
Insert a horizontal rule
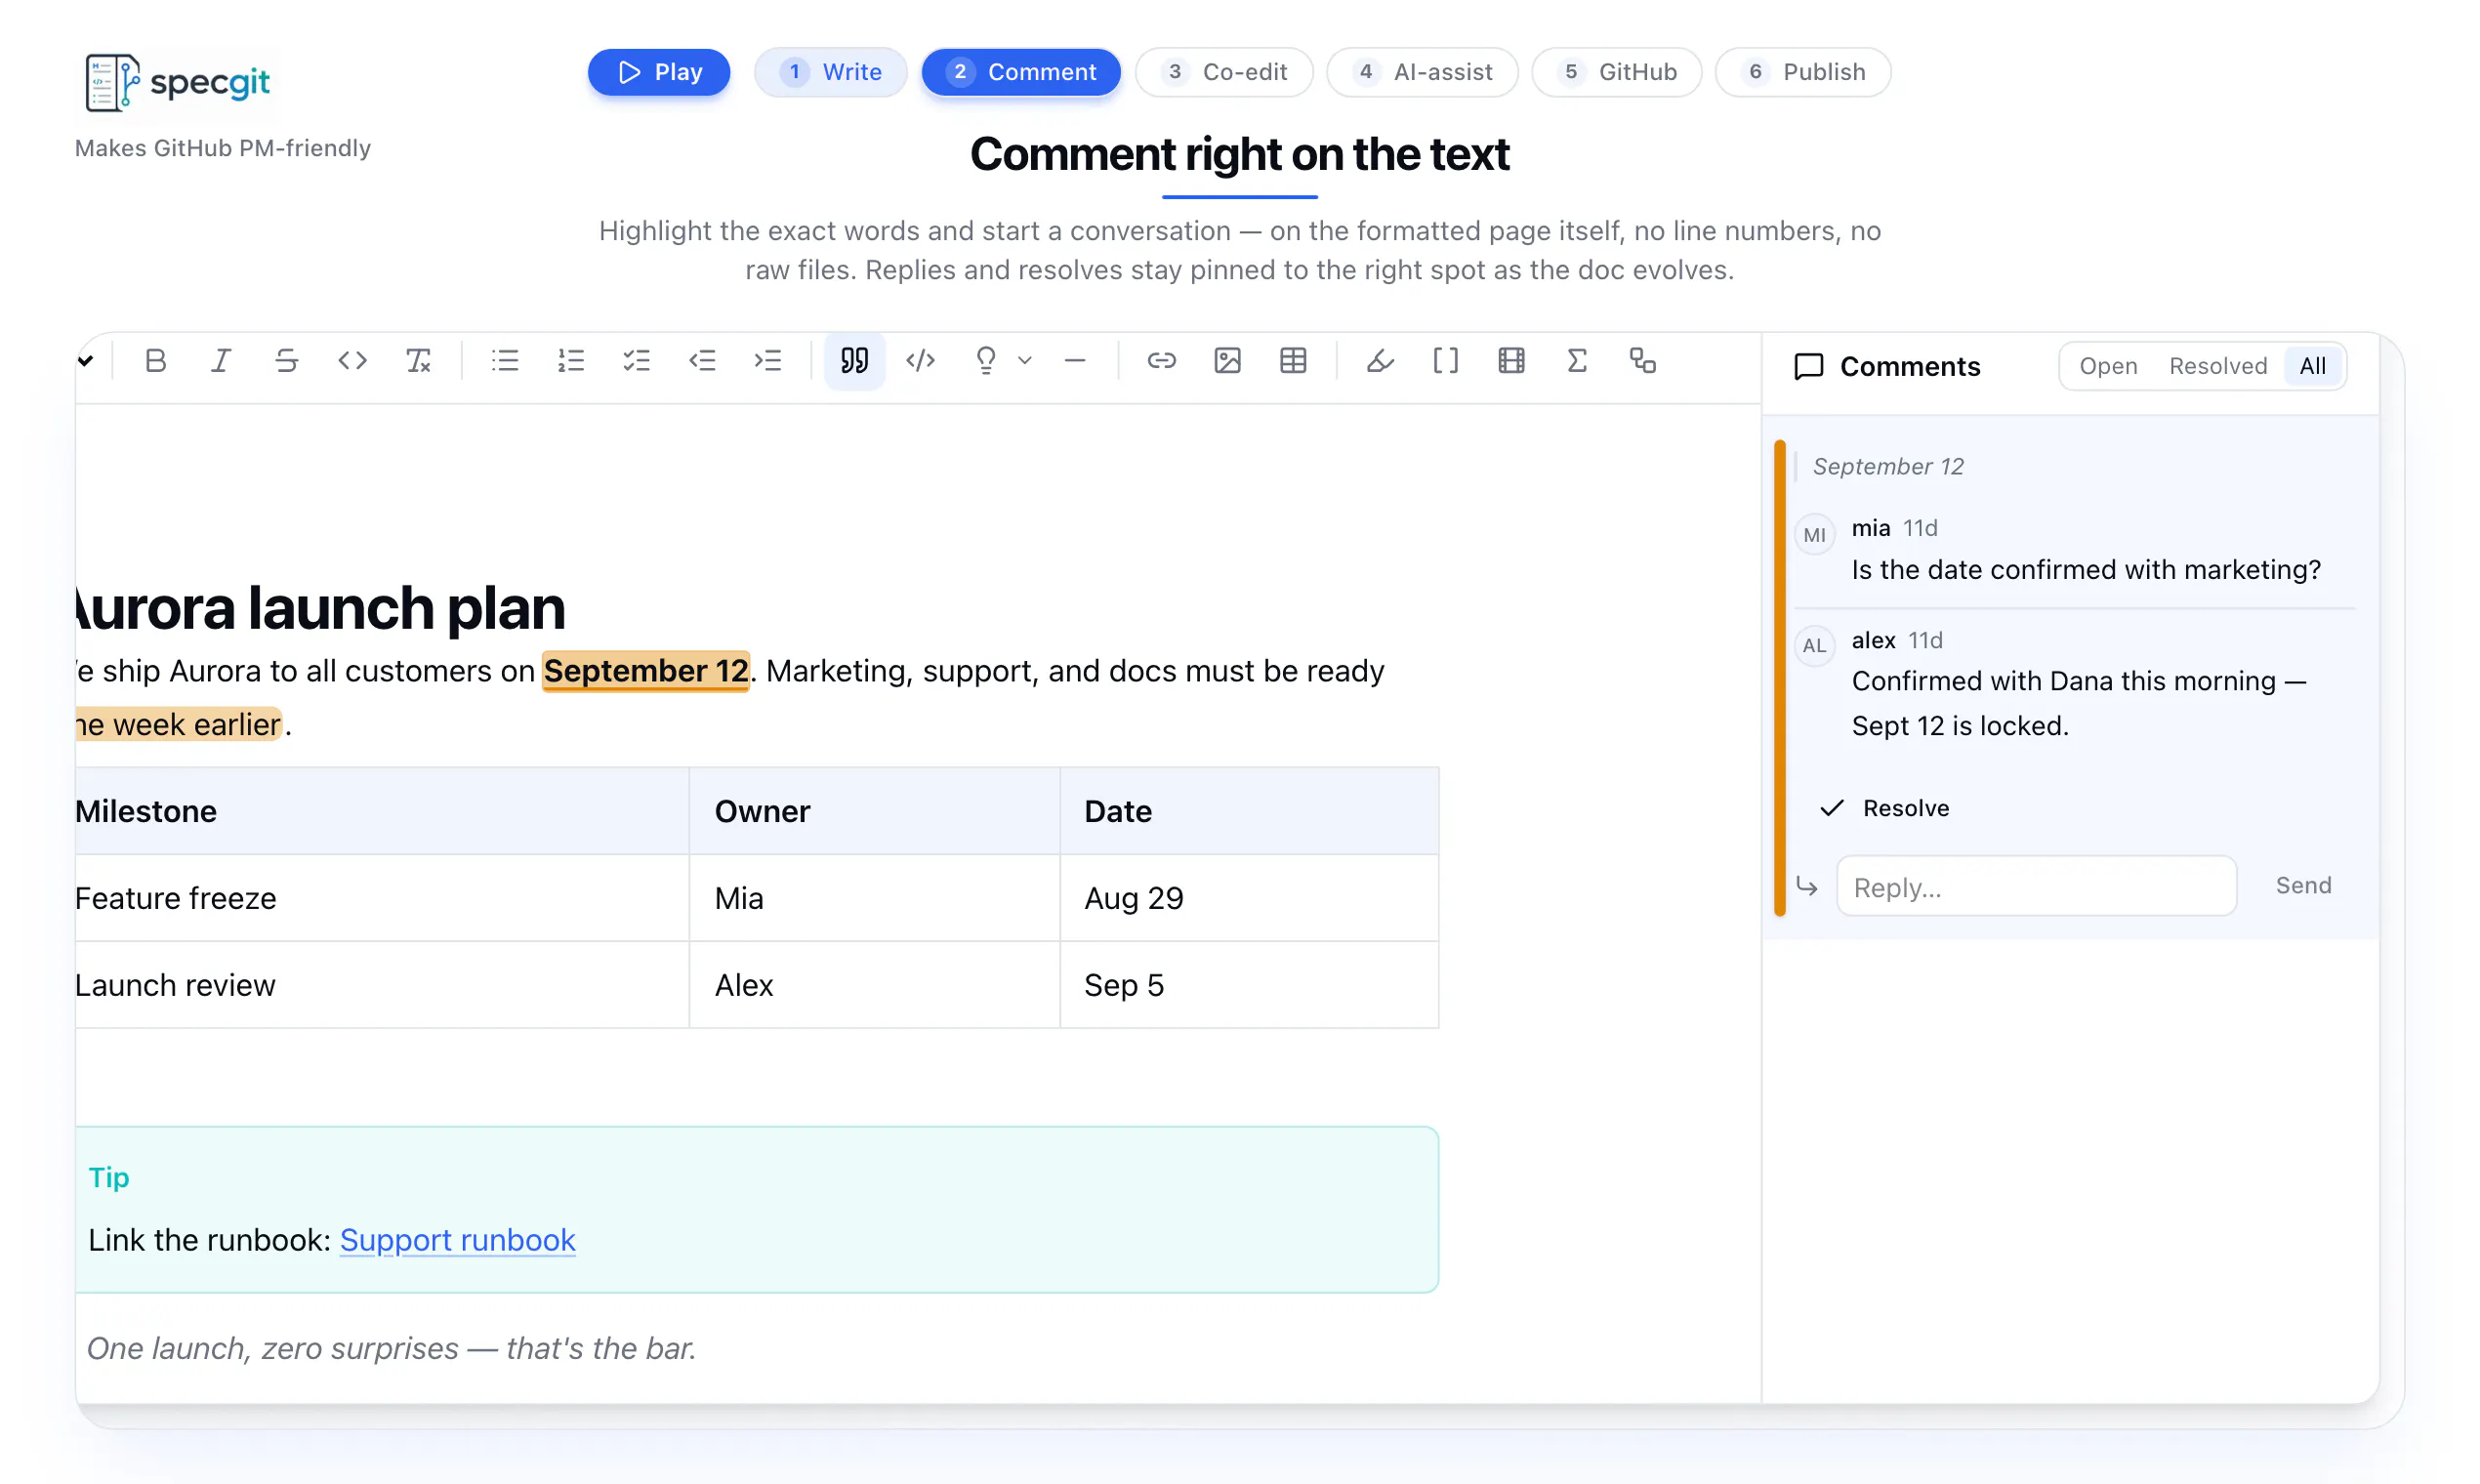point(1075,361)
